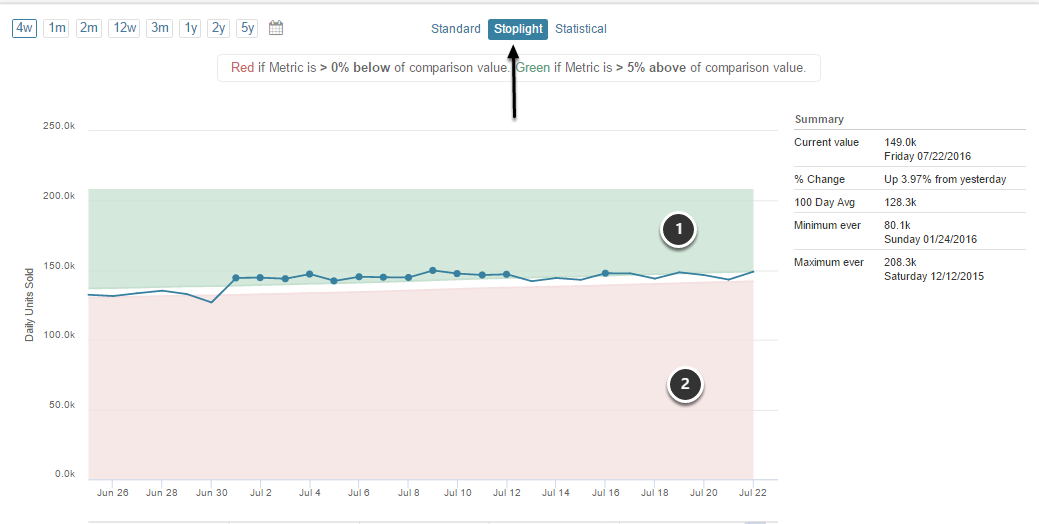Click the Jul 9 peak data point
Image resolution: width=1039 pixels, height=524 pixels.
pos(433,270)
